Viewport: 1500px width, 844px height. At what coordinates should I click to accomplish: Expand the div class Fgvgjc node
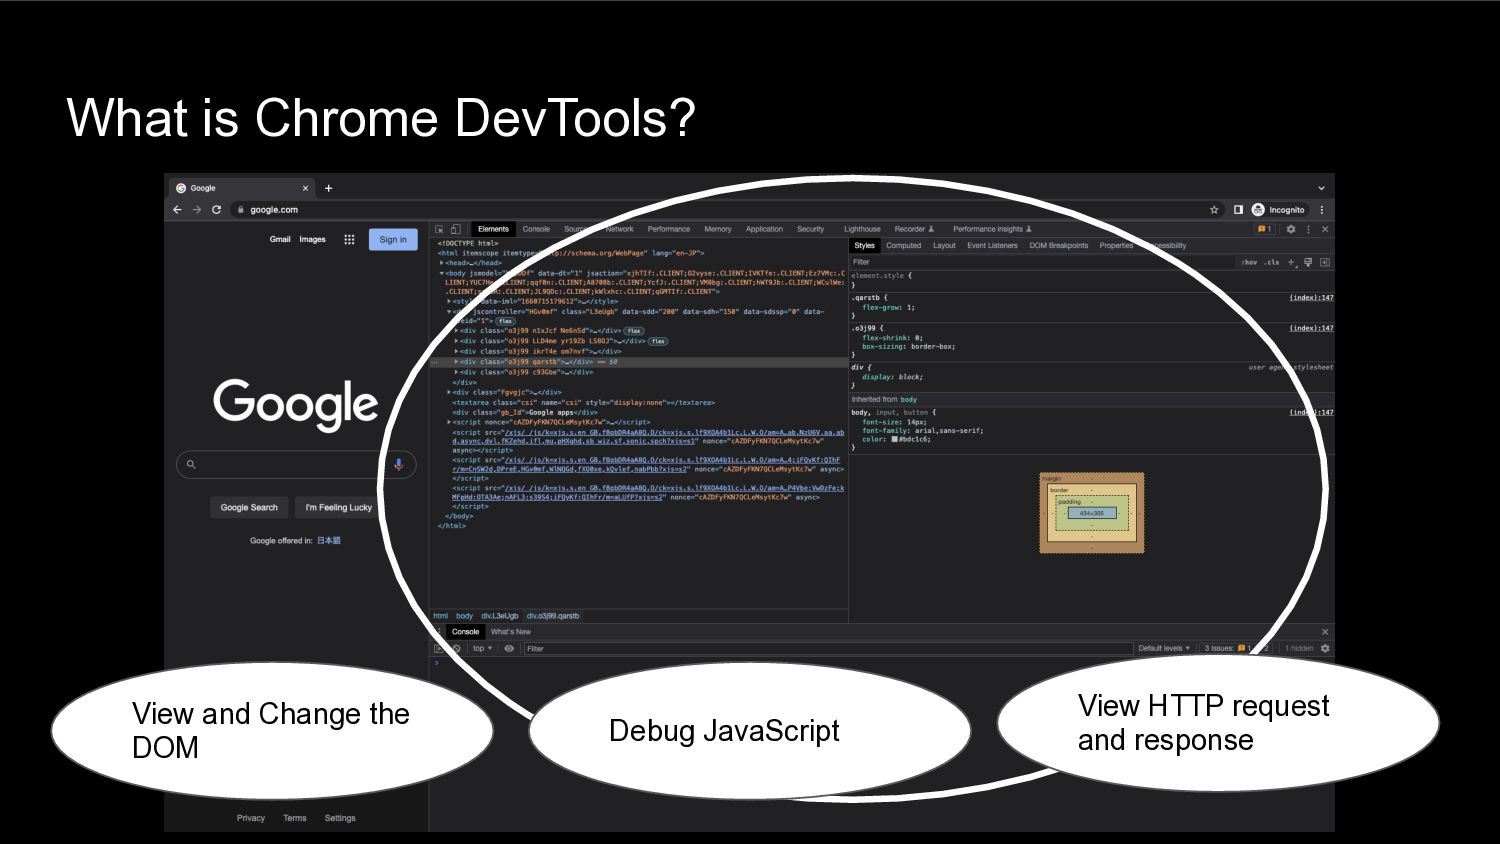[449, 392]
